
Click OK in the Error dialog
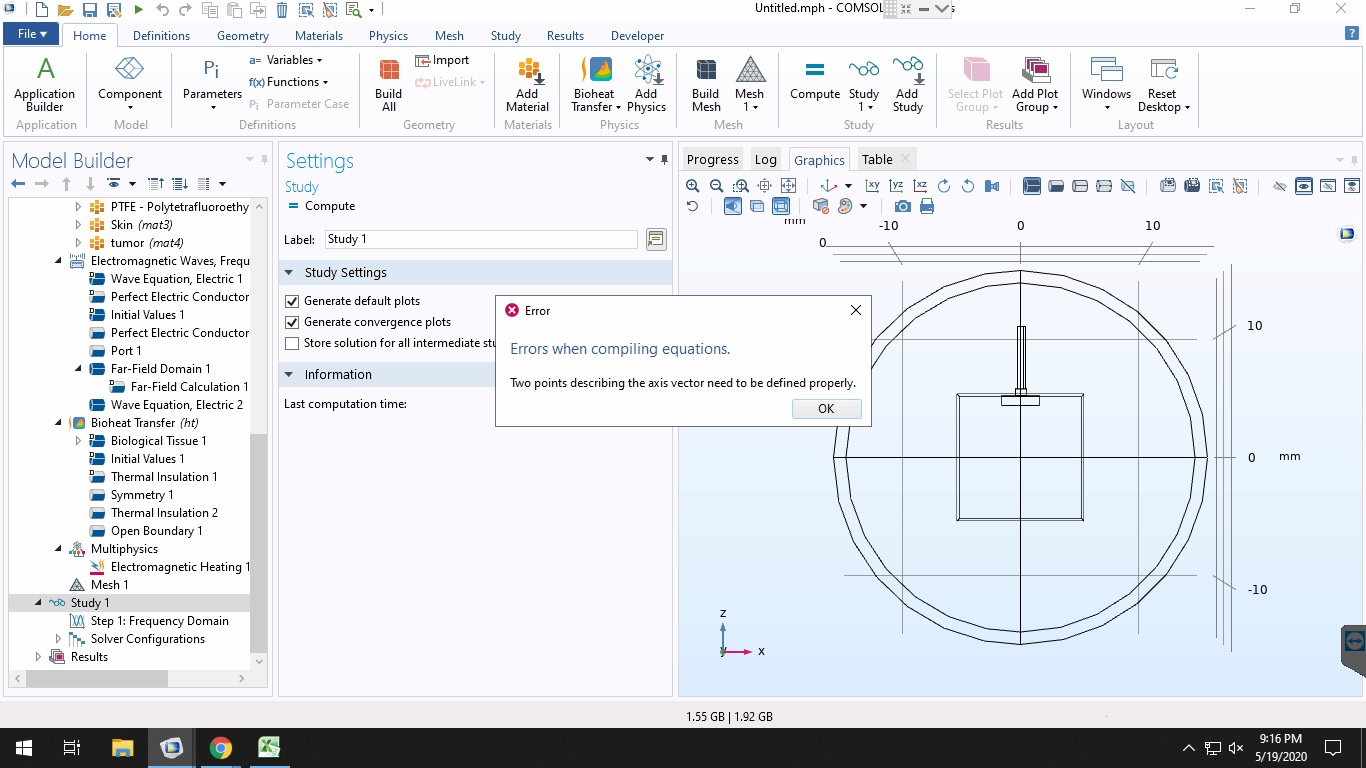click(x=826, y=408)
